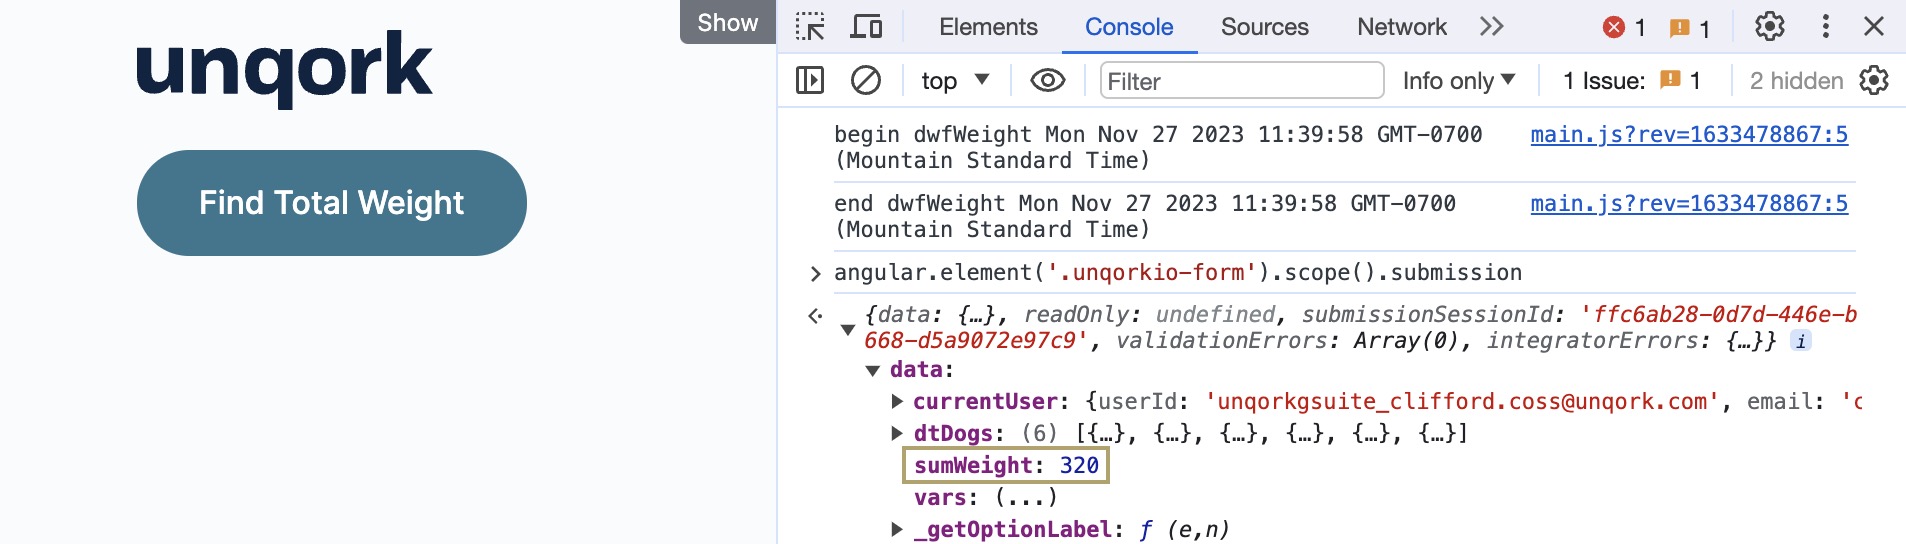Close the DevTools panel
This screenshot has height=544, width=1906.
1874,26
